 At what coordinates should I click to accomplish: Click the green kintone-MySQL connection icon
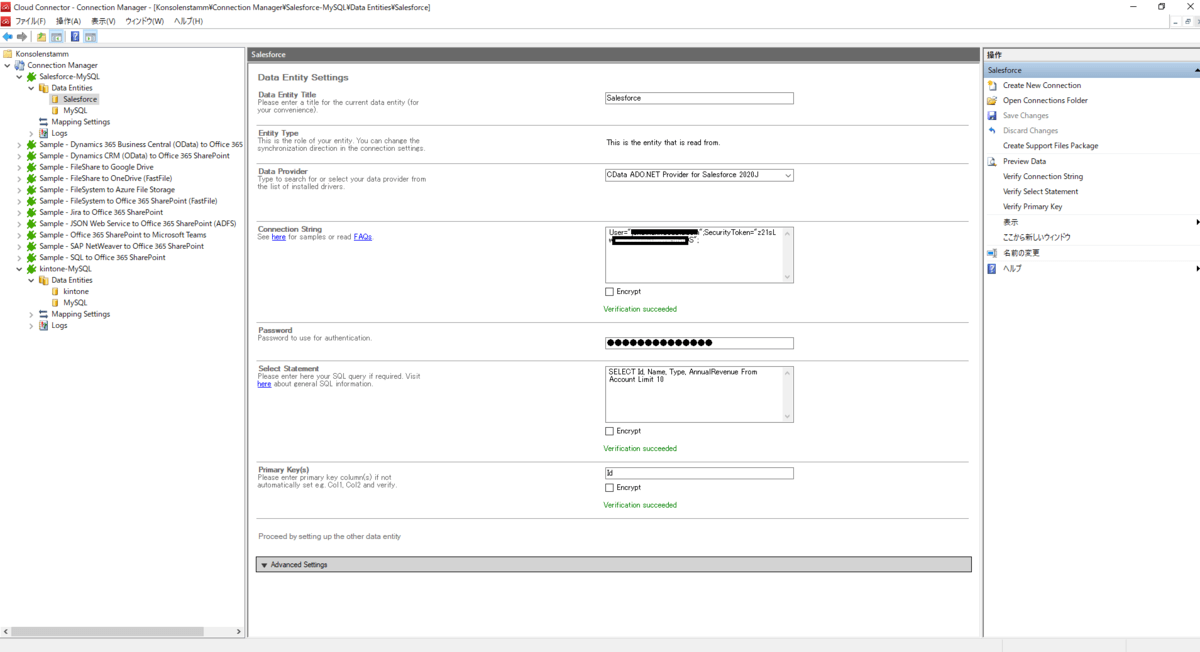coord(32,268)
